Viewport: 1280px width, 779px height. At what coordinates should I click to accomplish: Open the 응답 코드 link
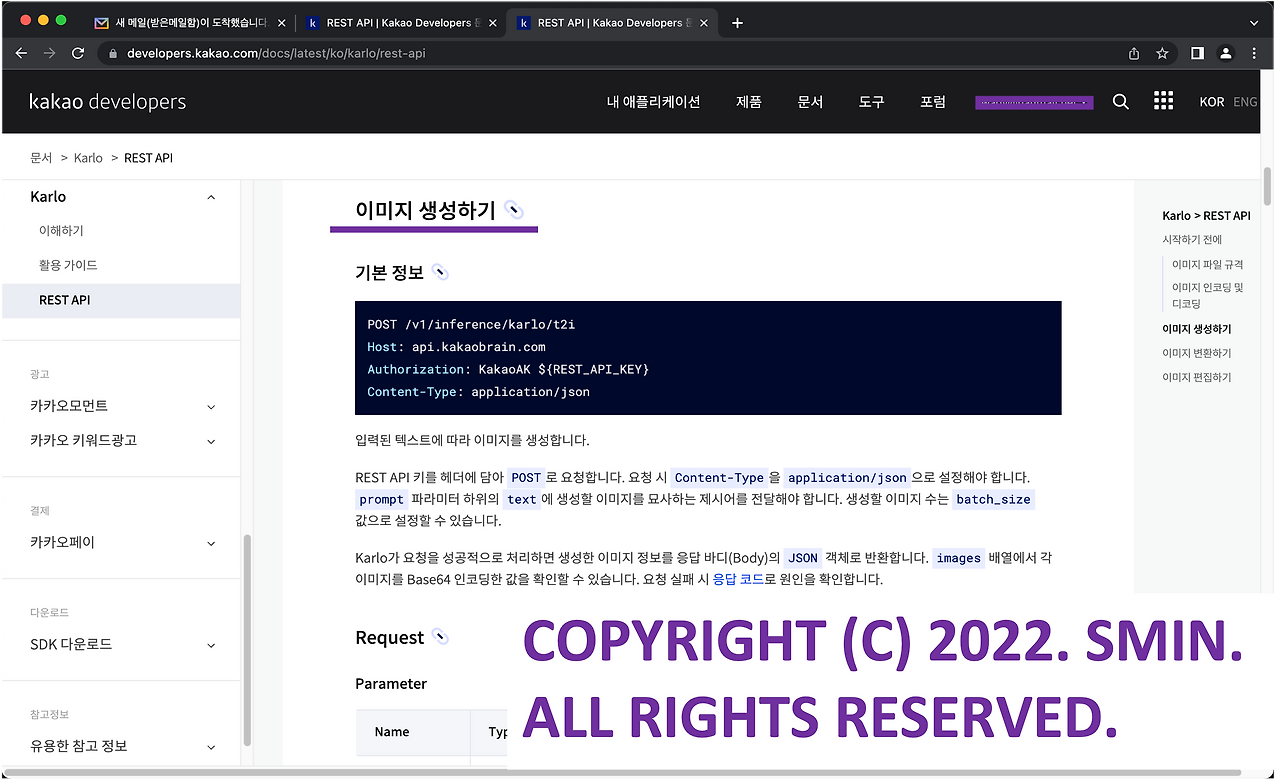pyautogui.click(x=738, y=579)
